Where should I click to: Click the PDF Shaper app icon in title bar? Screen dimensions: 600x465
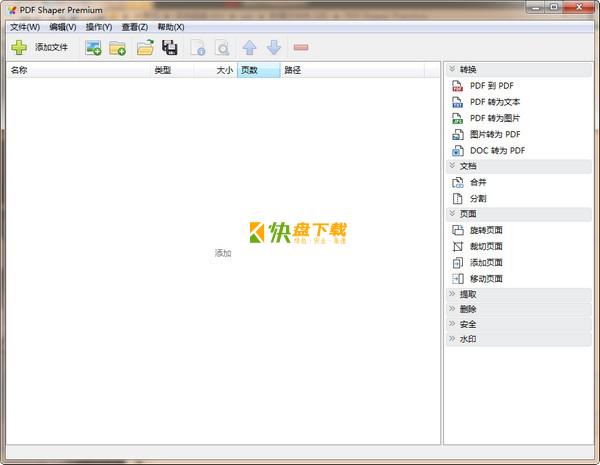point(12,10)
